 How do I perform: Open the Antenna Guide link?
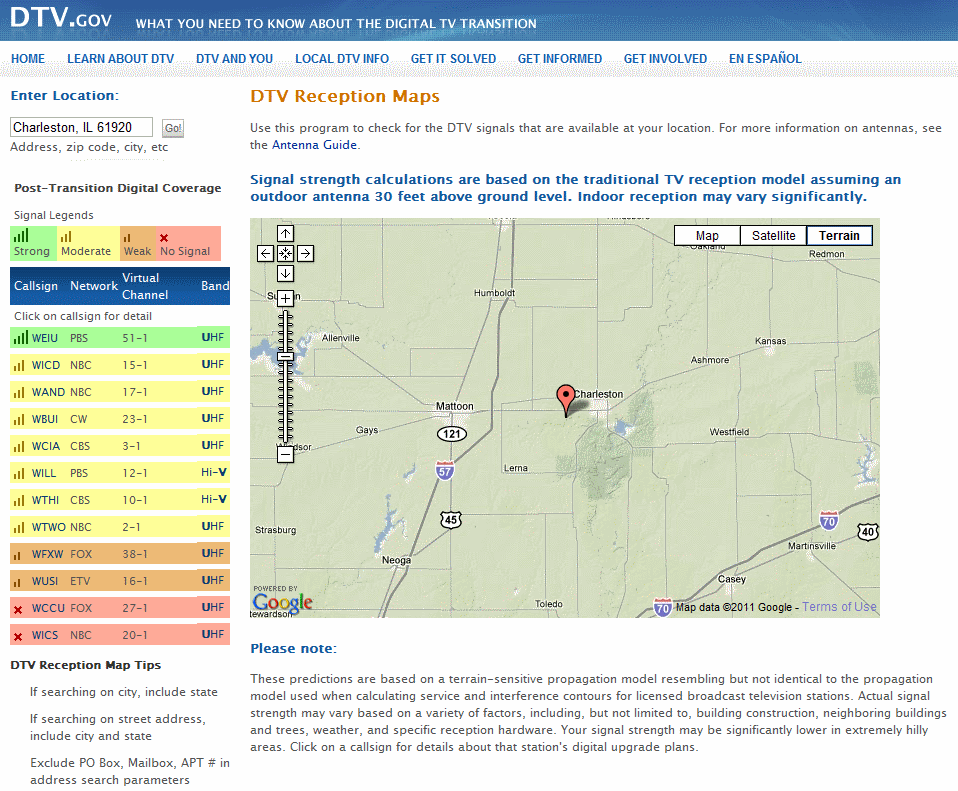point(314,145)
